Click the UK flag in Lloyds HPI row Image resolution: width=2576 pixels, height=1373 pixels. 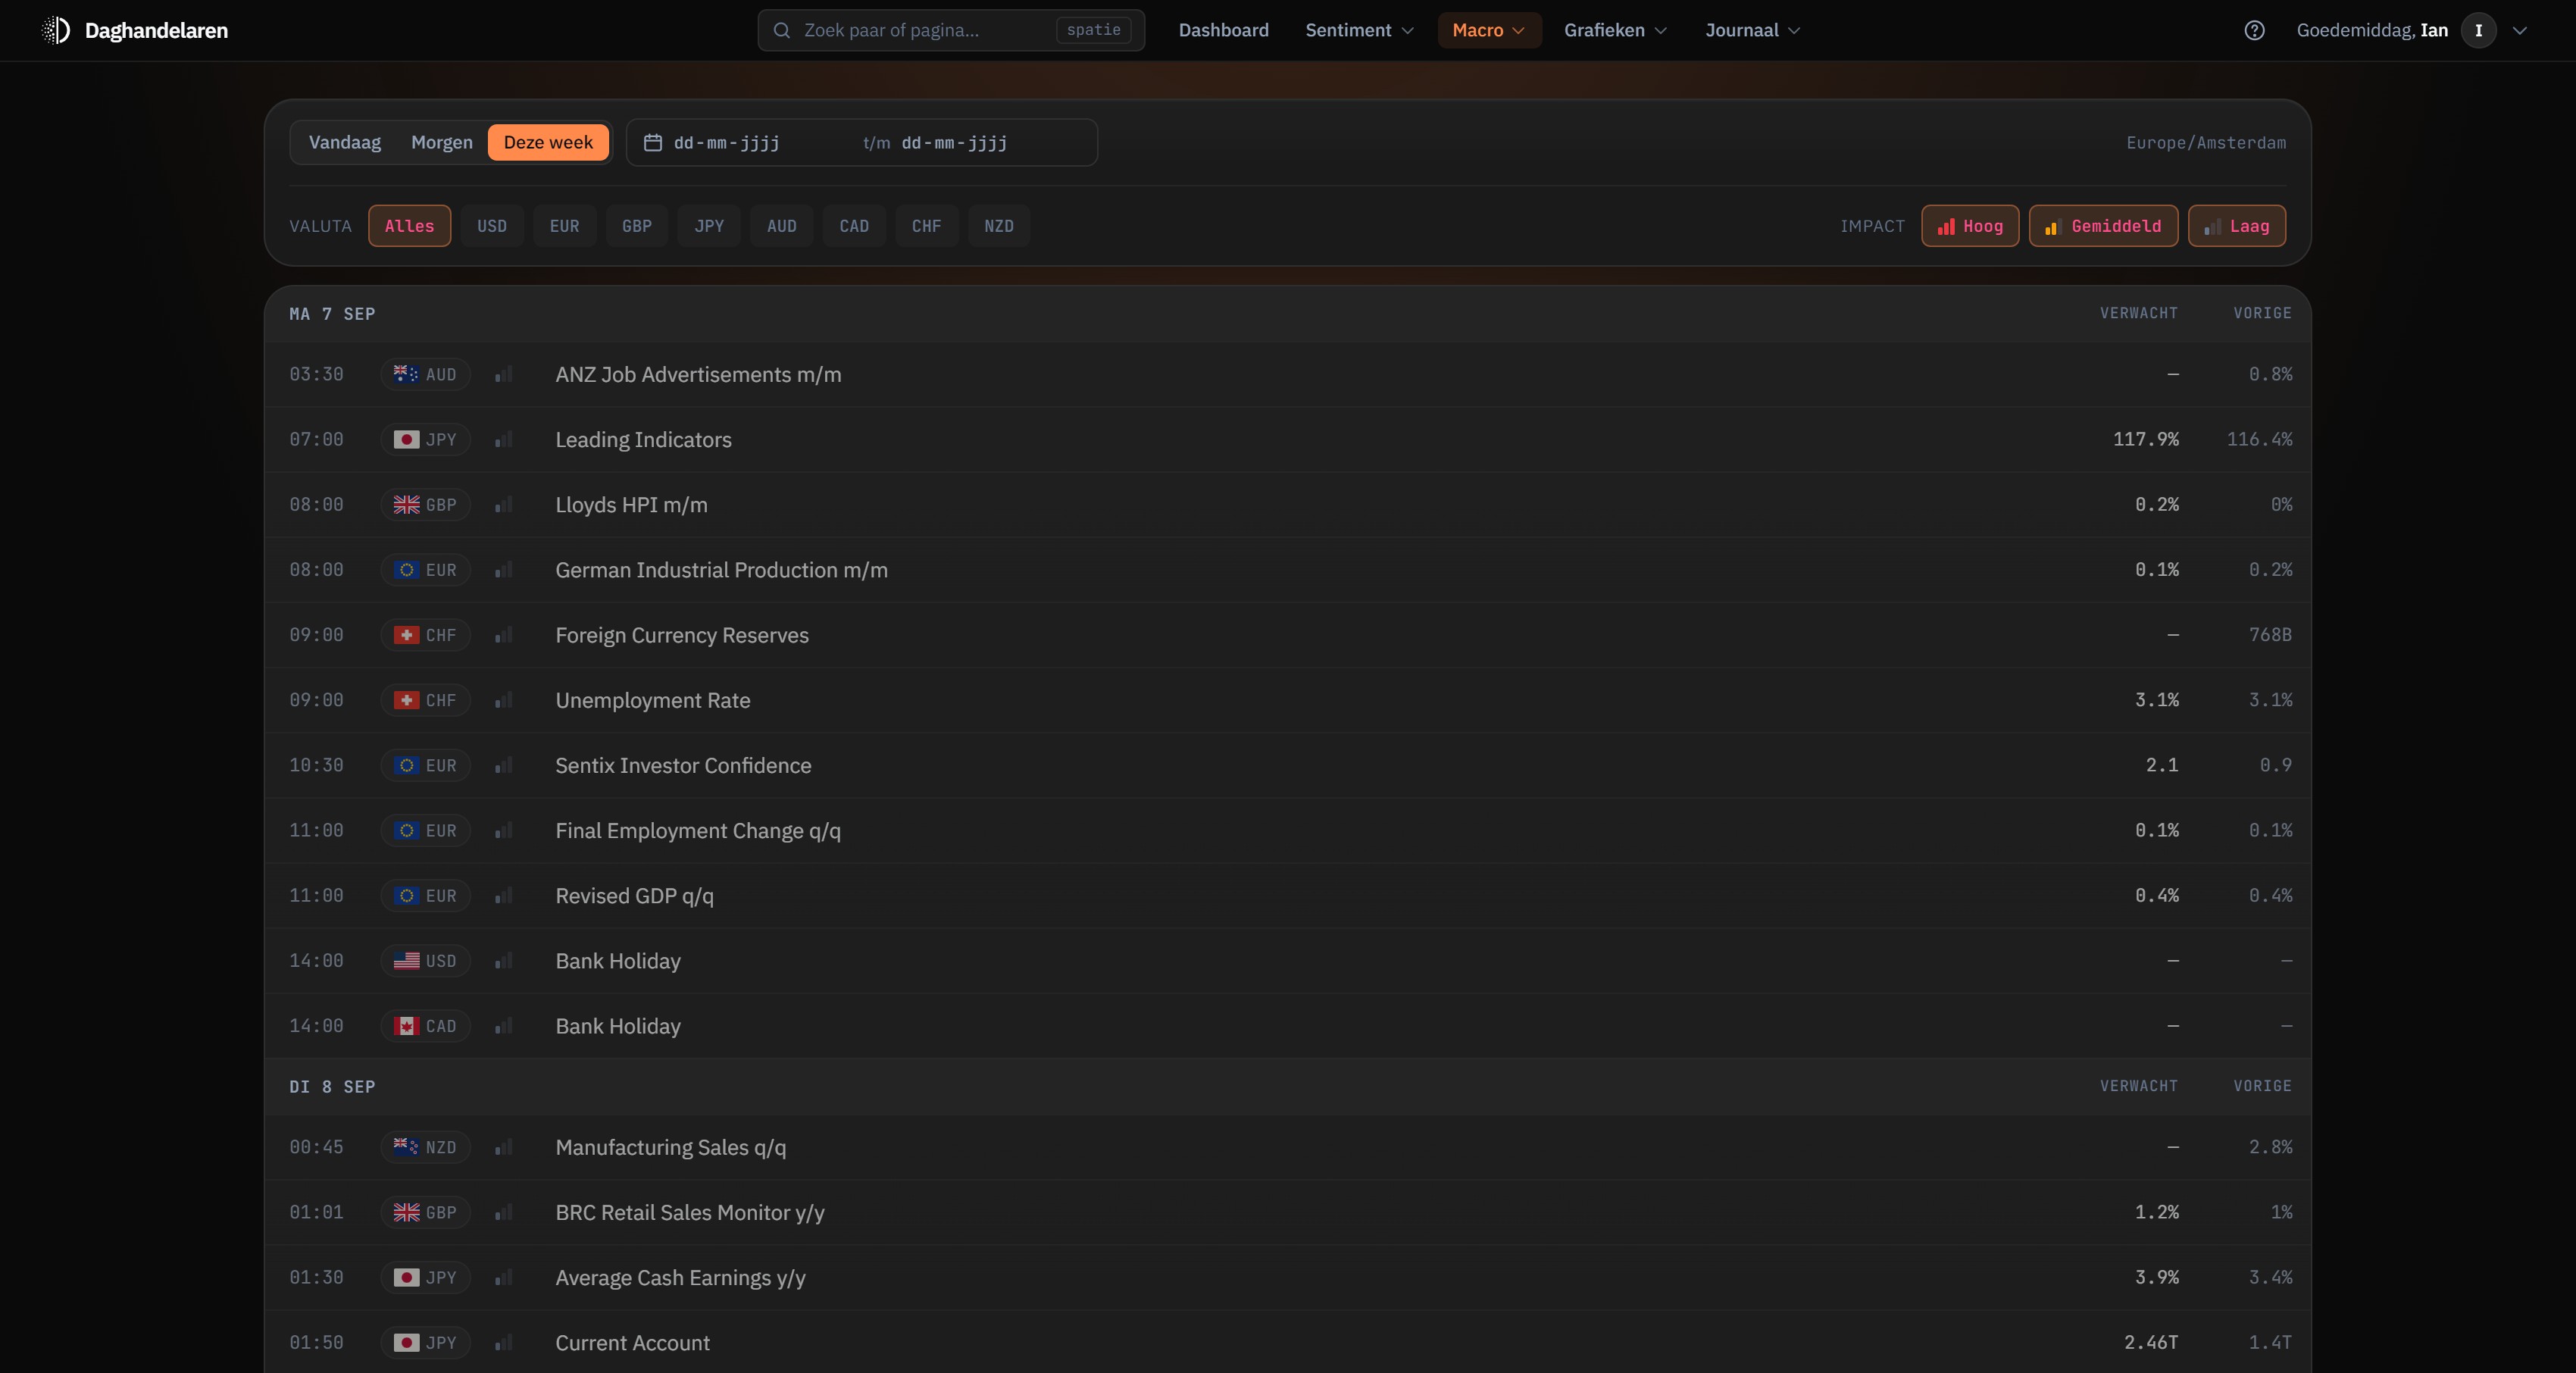coord(406,505)
